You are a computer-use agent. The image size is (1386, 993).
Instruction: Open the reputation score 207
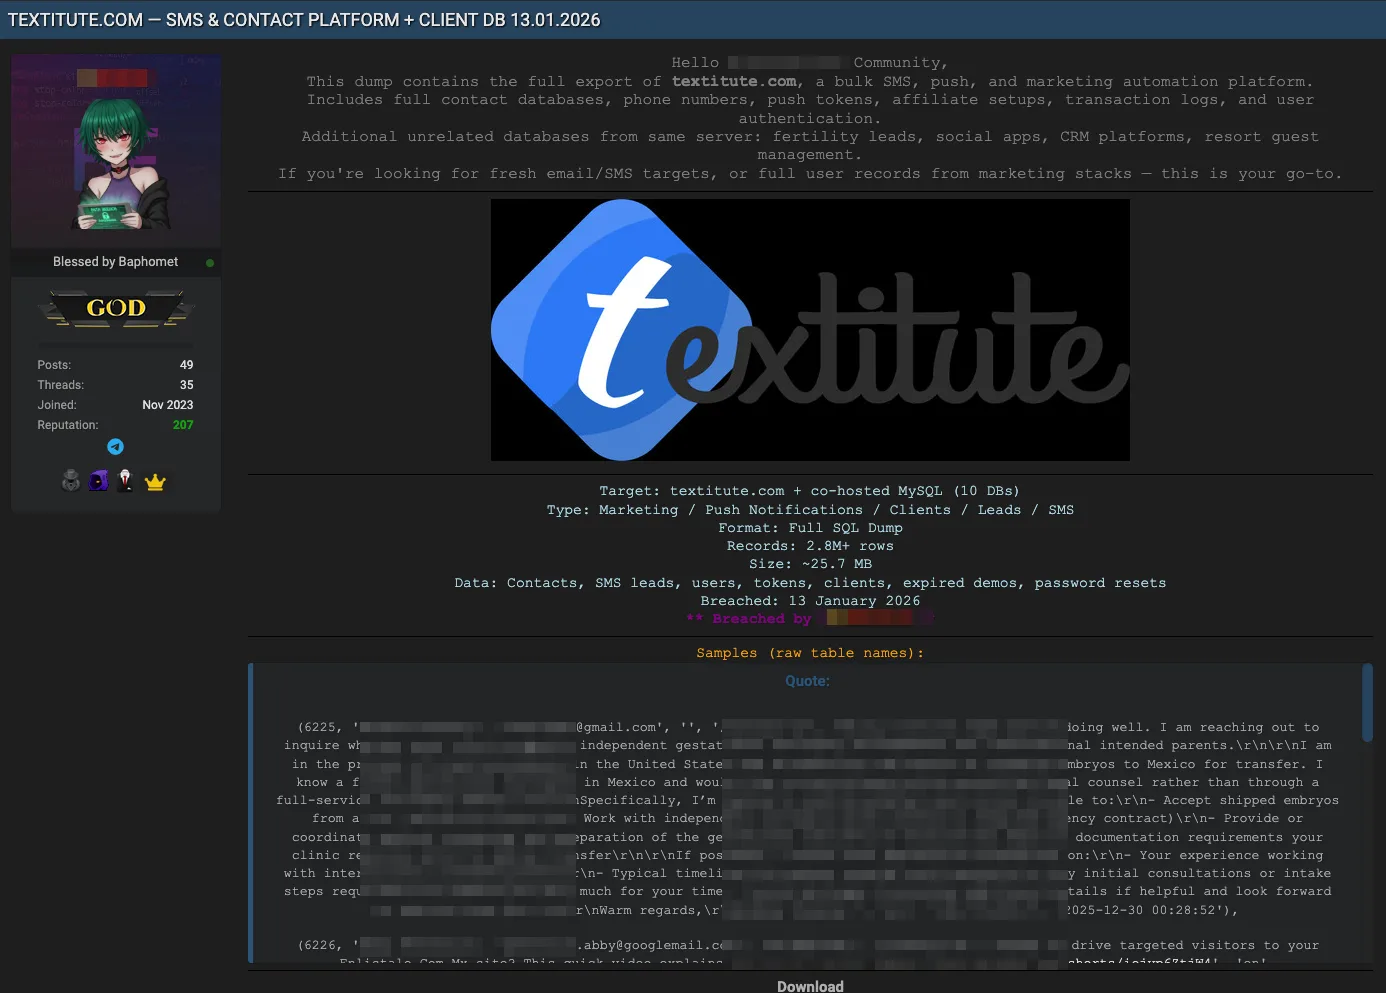point(182,424)
